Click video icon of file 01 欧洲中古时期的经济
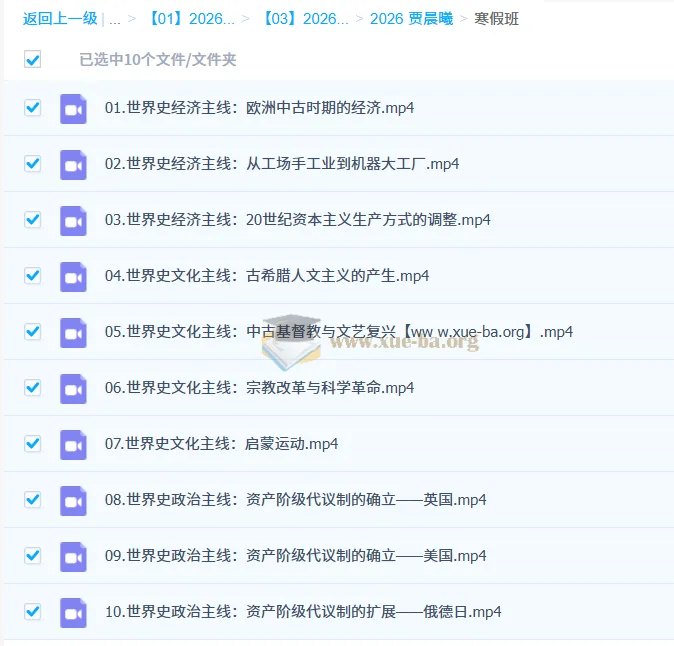674x646 pixels. point(73,109)
